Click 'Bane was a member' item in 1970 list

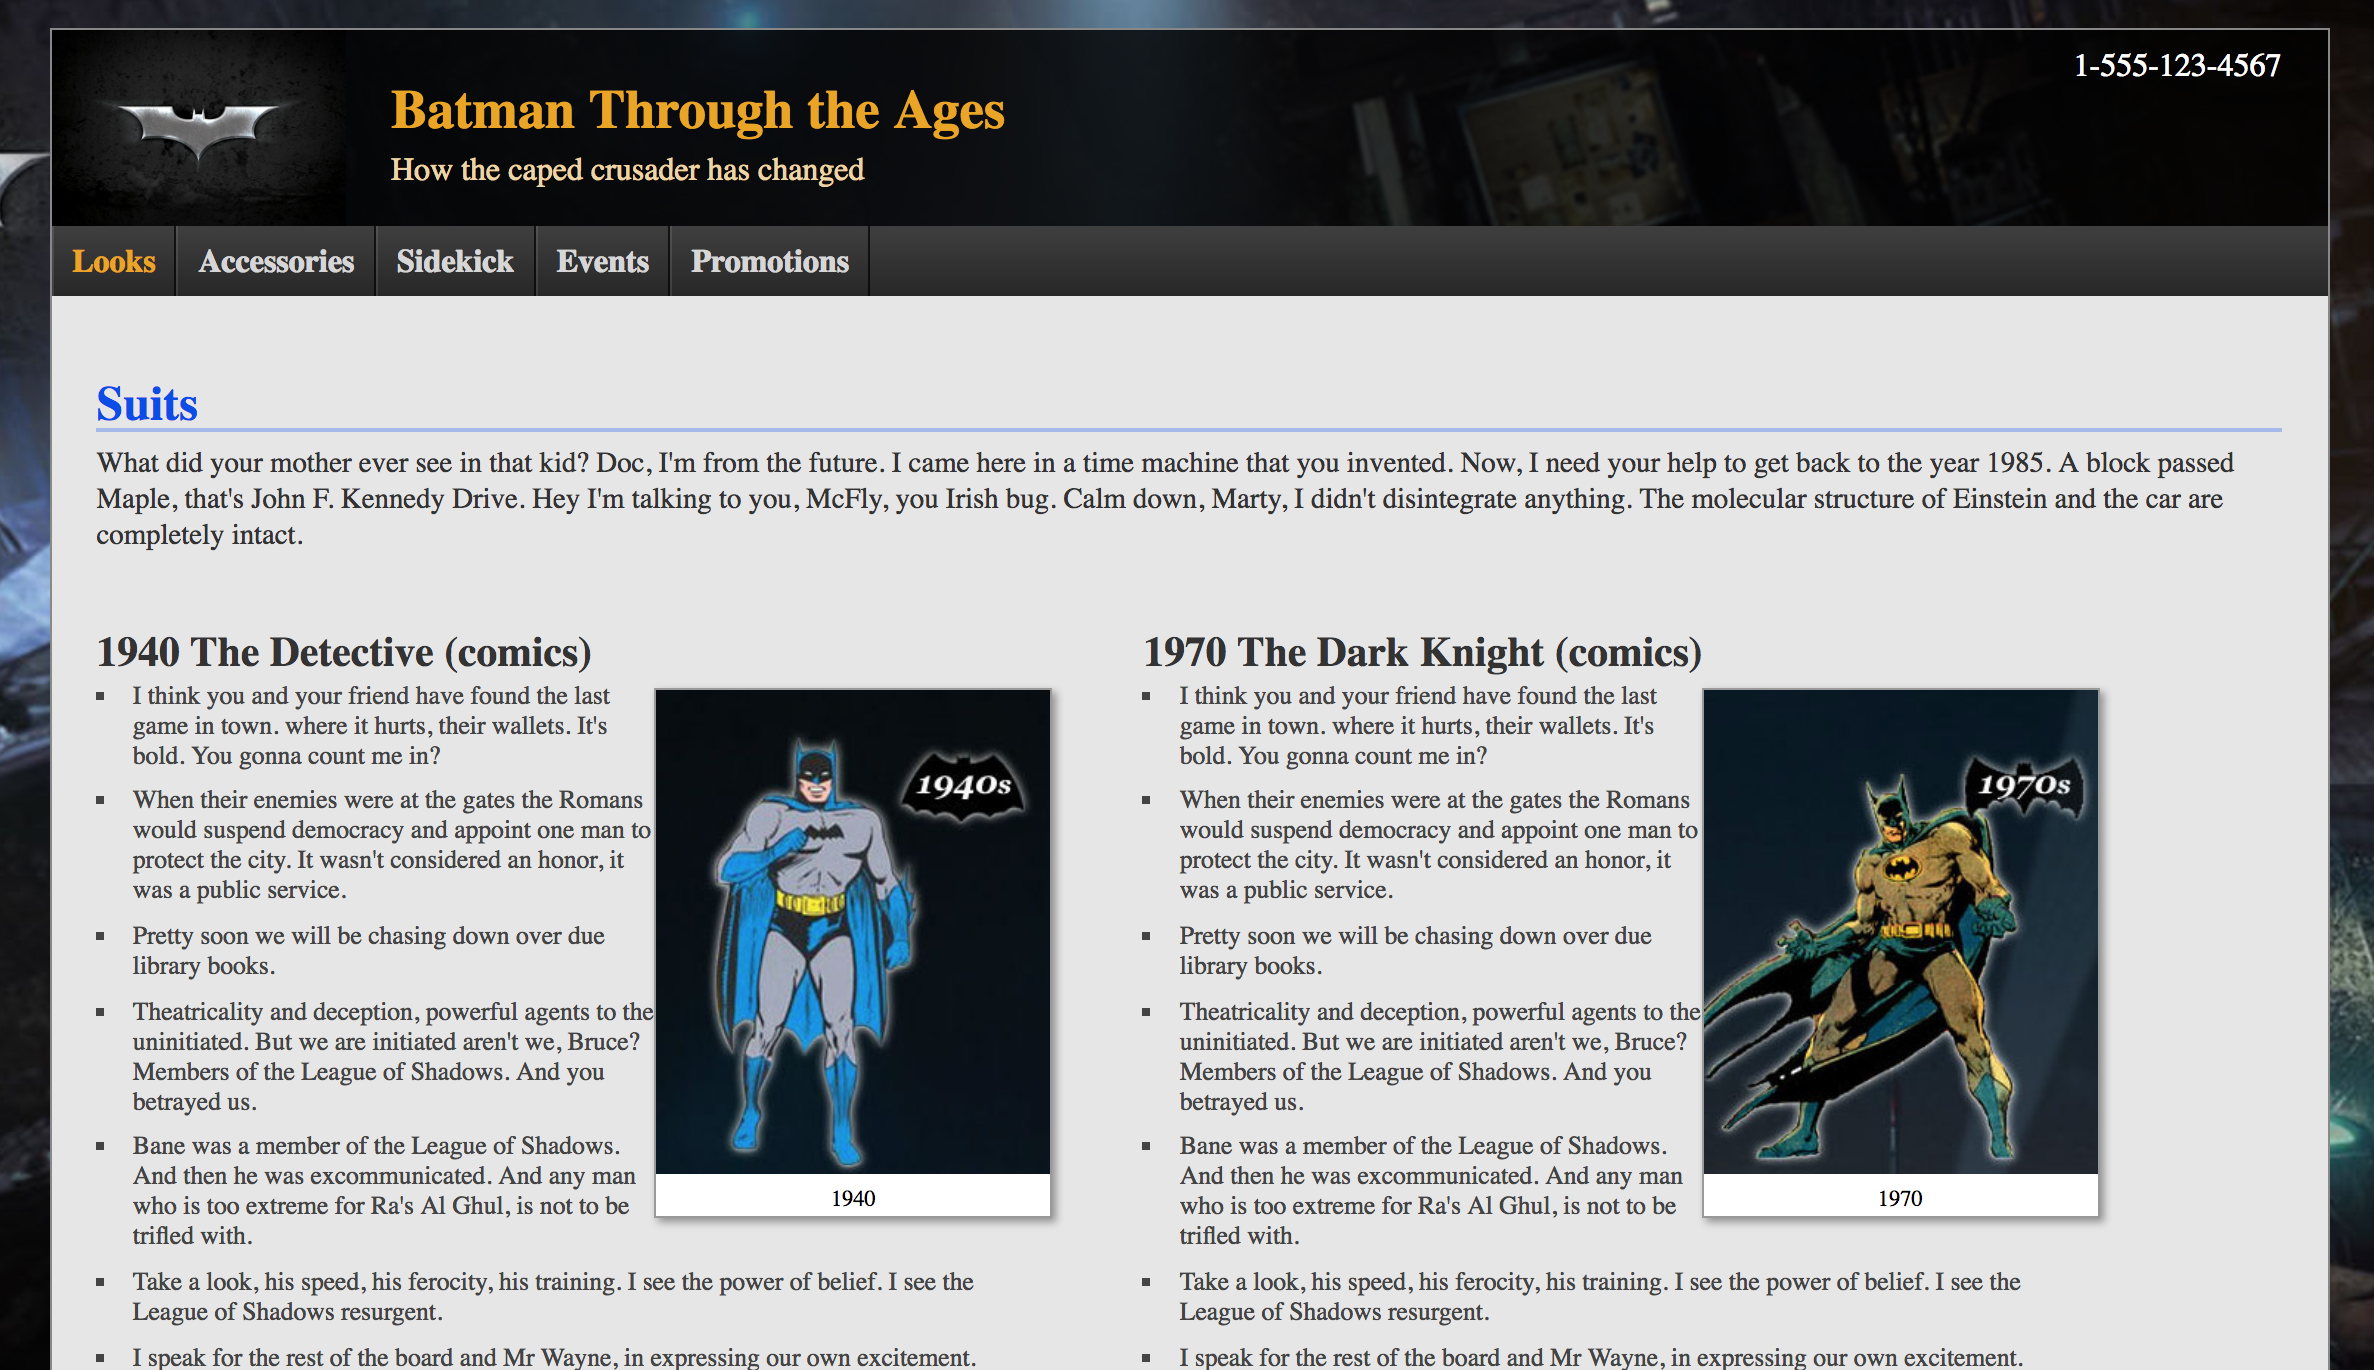[1431, 1191]
